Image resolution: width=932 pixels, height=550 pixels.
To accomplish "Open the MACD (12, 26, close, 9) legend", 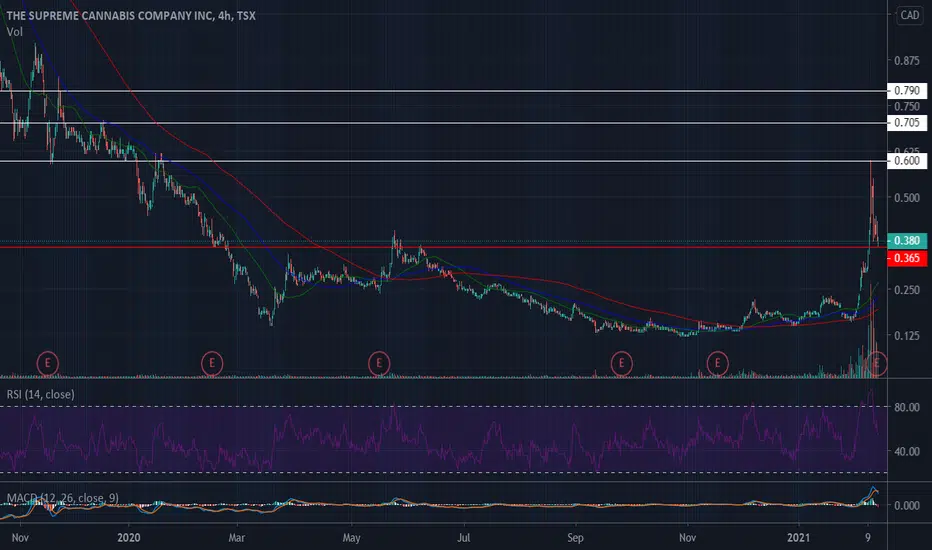I will (62, 498).
